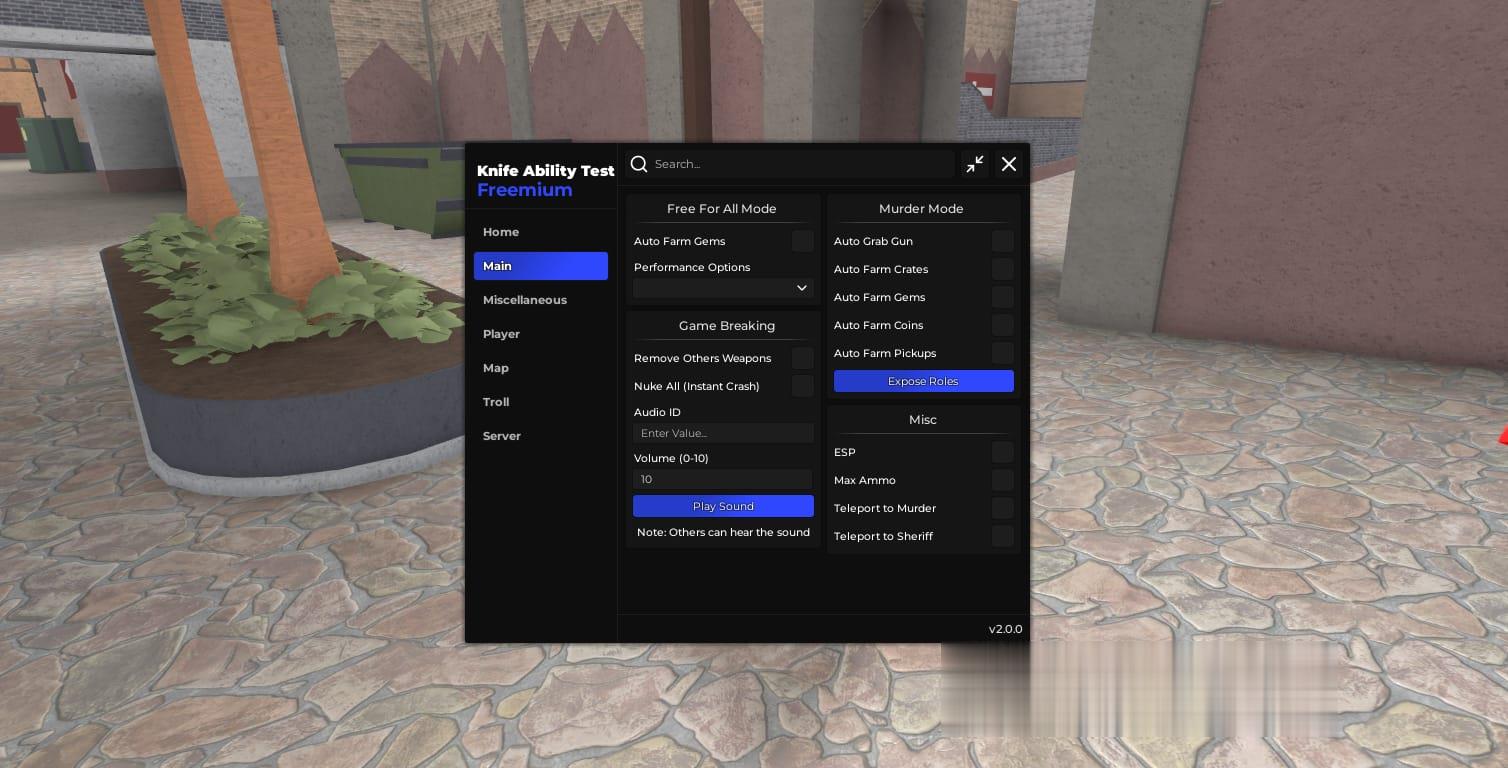Open the Miscellaneous tab in sidebar

[525, 300]
